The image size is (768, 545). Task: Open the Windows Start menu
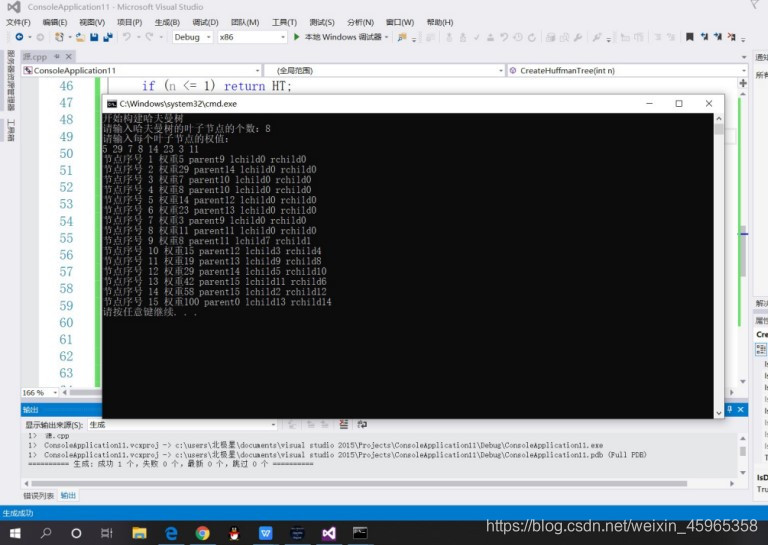point(15,533)
